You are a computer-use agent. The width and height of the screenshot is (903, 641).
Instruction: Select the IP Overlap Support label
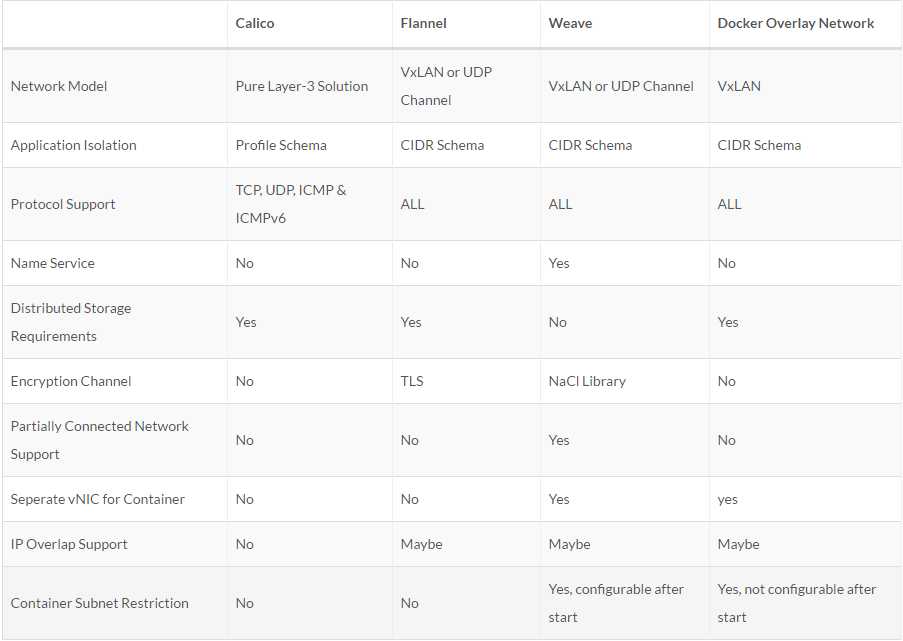[x=69, y=544]
